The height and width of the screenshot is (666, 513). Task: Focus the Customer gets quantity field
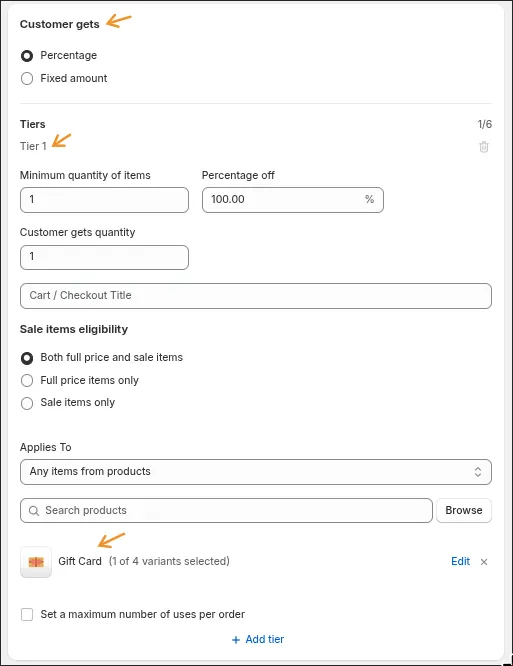(x=104, y=257)
